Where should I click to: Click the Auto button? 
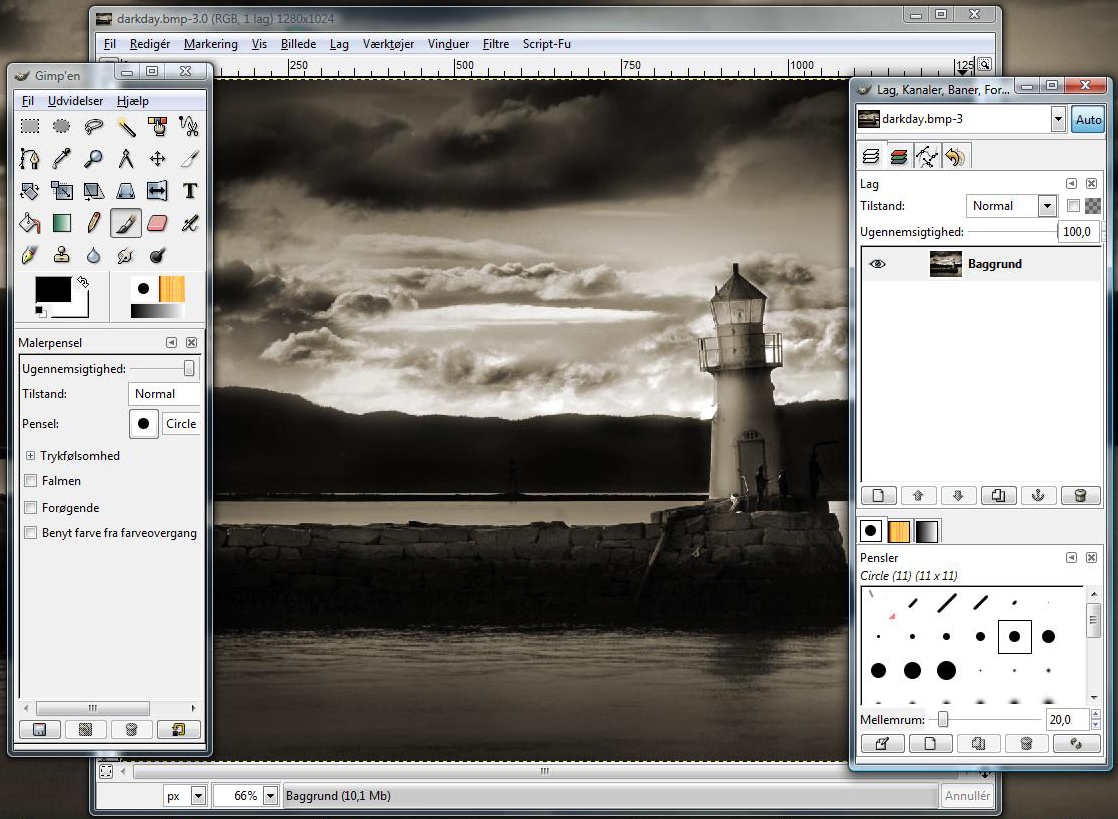pos(1087,120)
